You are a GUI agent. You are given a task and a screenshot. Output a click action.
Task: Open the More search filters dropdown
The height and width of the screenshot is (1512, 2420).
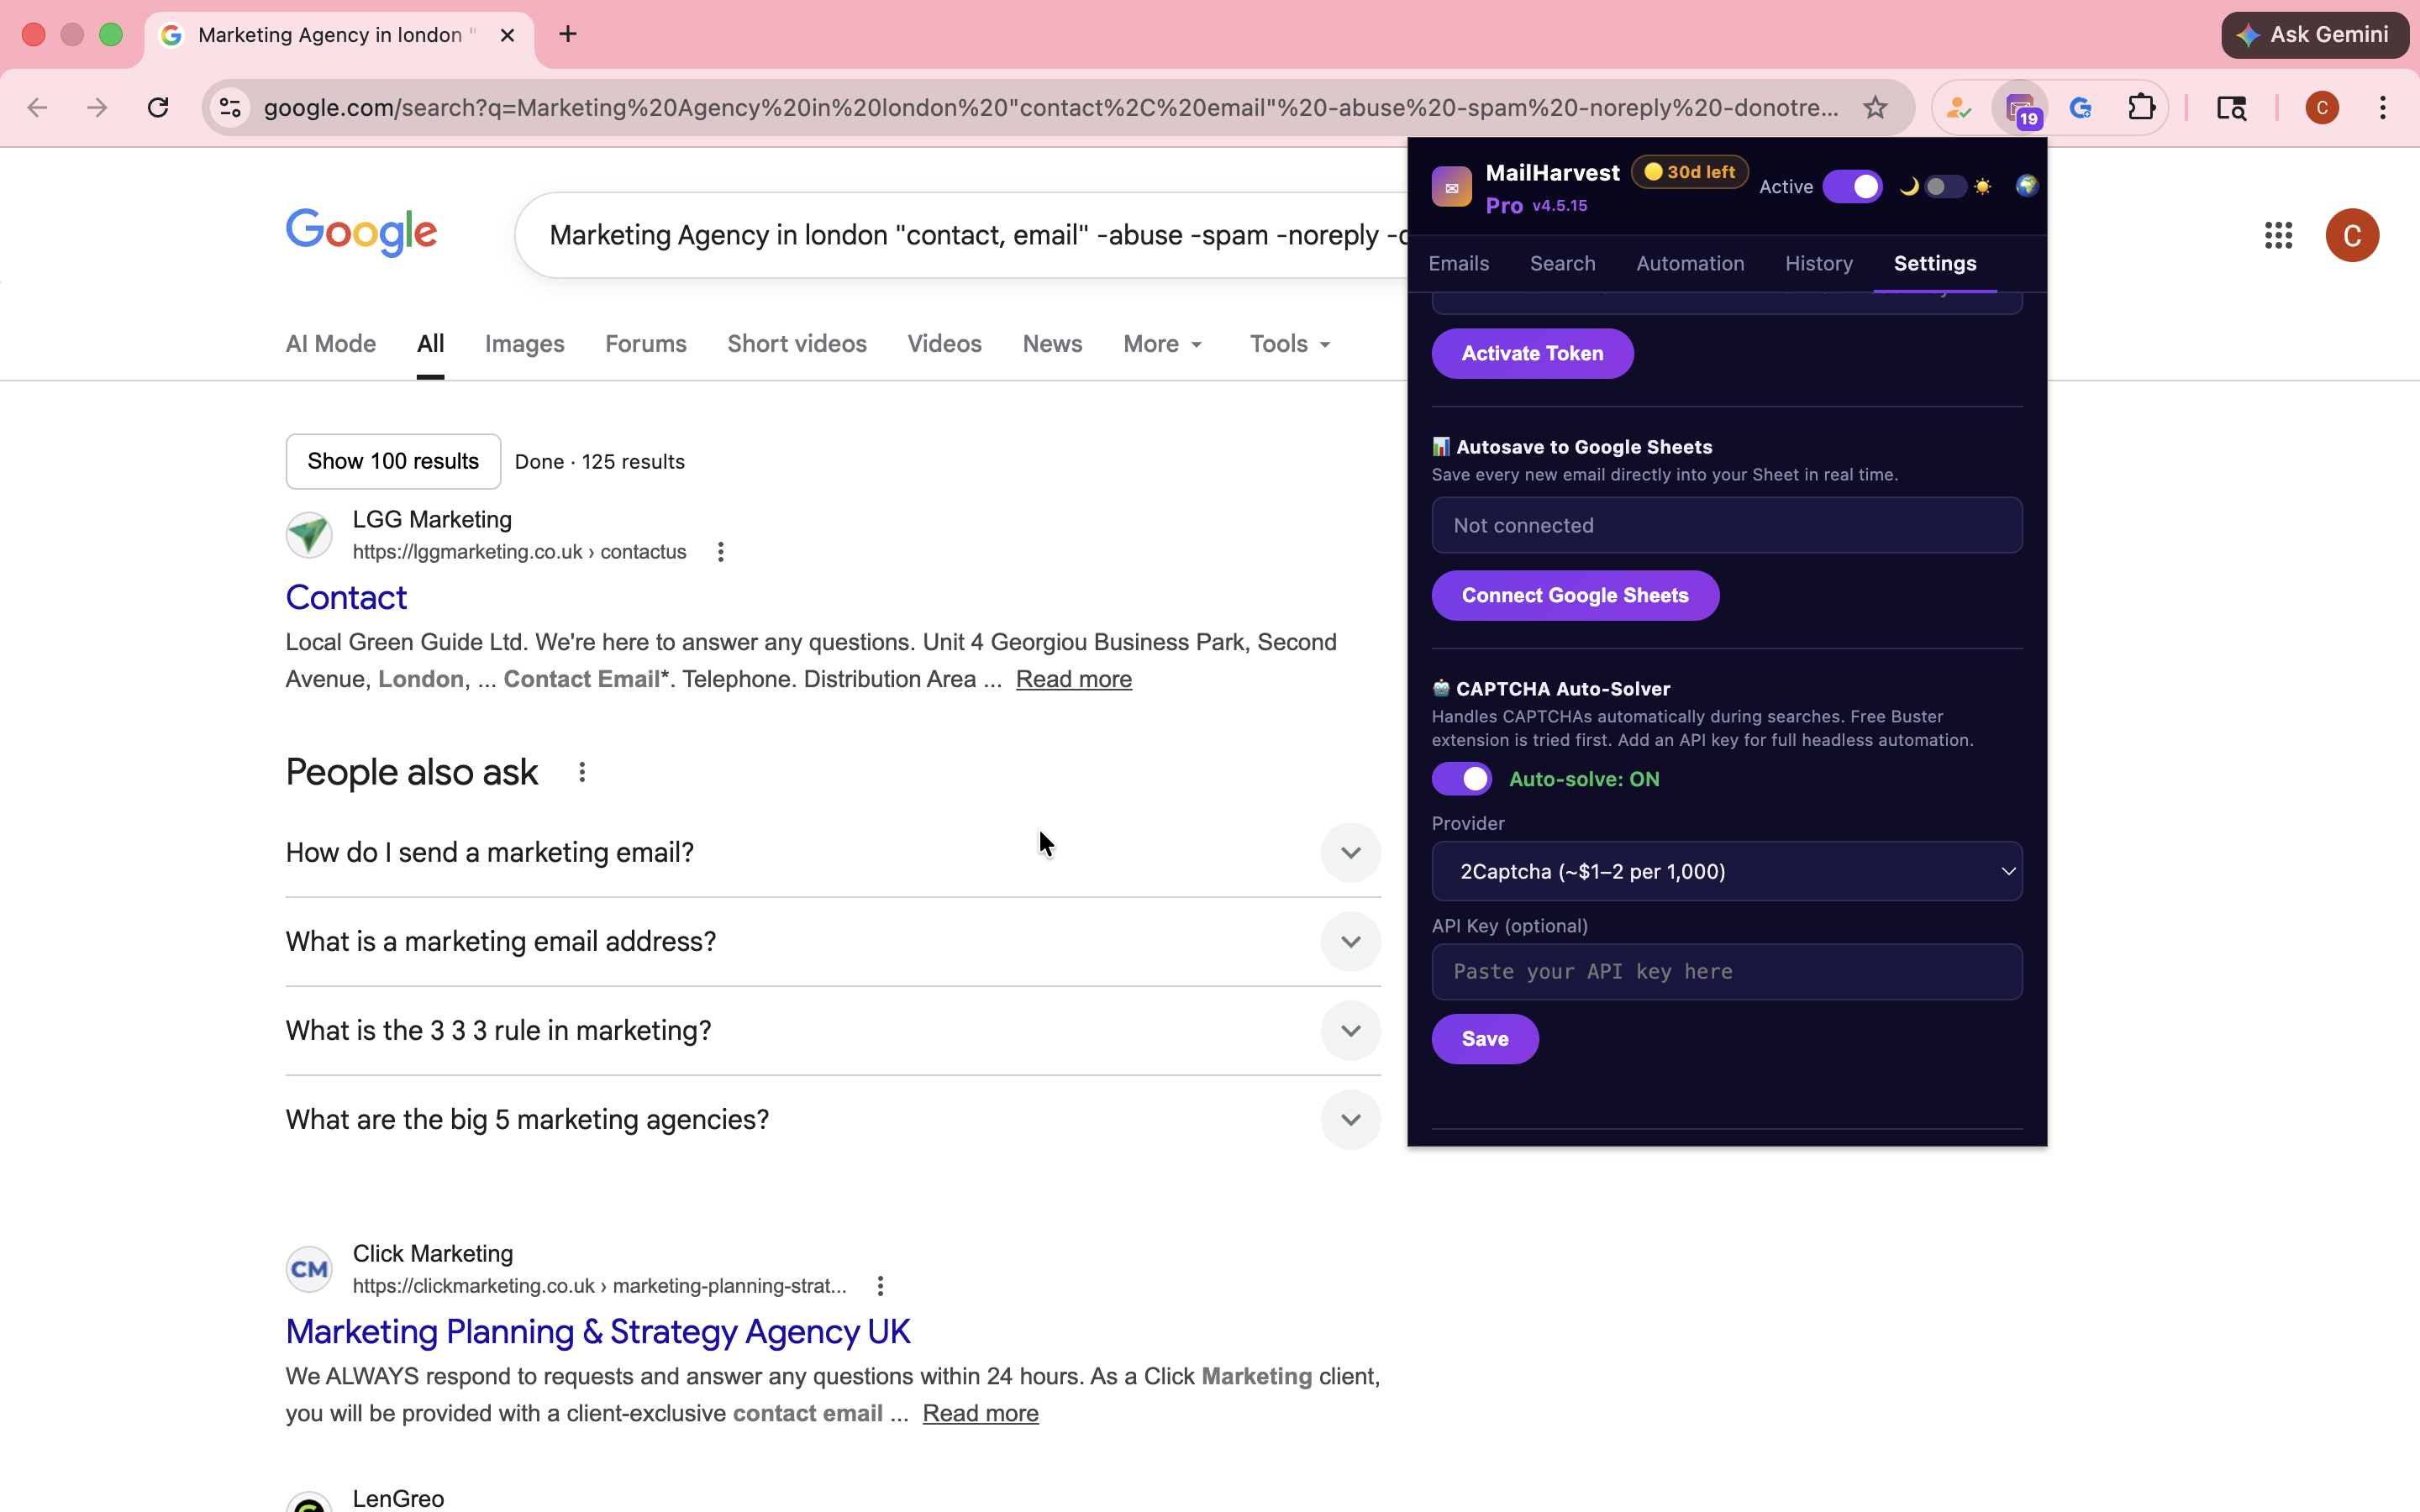coord(1163,344)
